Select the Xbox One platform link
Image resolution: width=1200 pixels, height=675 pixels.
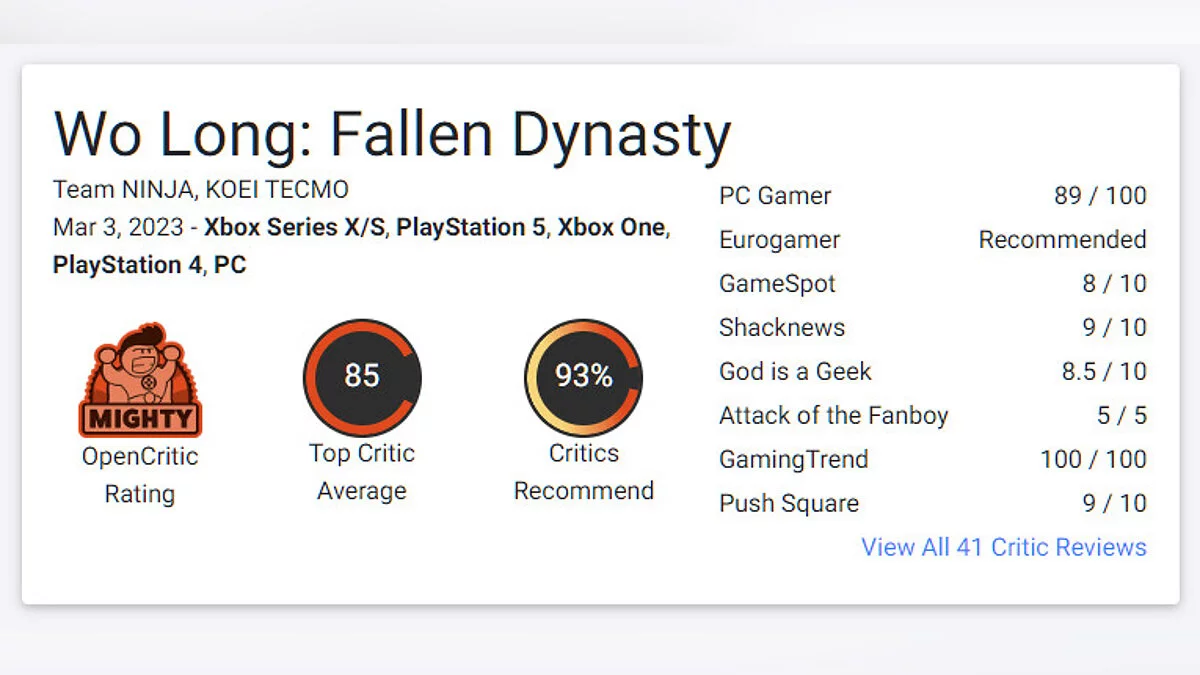click(x=611, y=227)
